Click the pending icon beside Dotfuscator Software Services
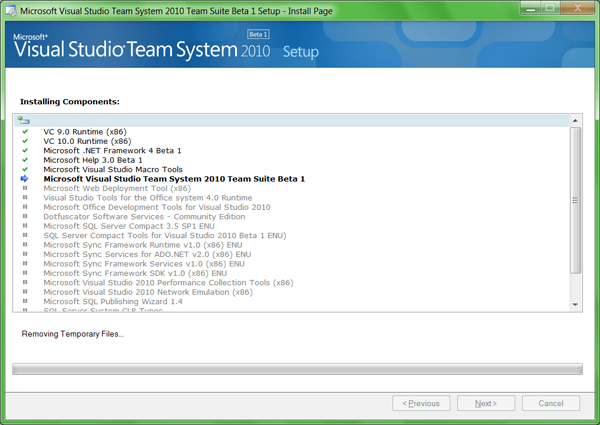 [25, 217]
